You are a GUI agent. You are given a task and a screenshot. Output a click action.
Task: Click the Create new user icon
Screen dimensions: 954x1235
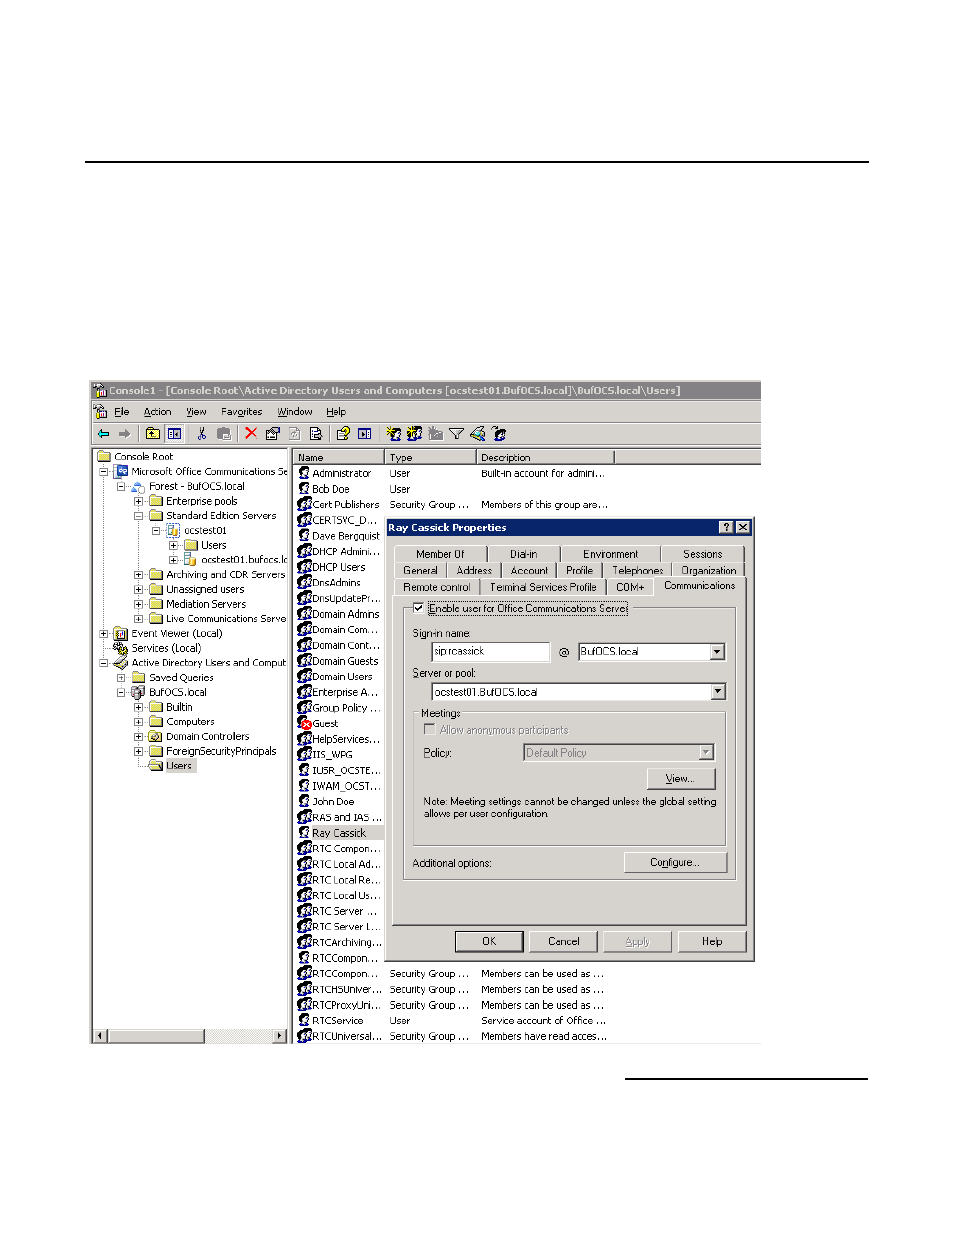(393, 434)
